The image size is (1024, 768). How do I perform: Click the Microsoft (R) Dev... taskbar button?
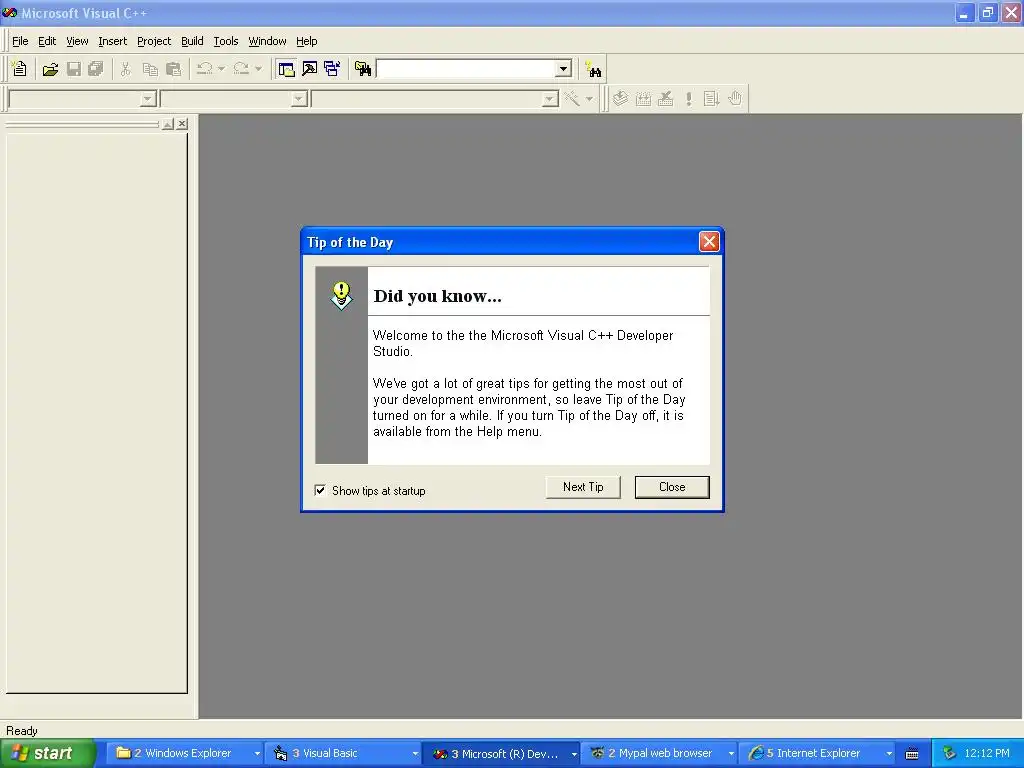pos(500,754)
